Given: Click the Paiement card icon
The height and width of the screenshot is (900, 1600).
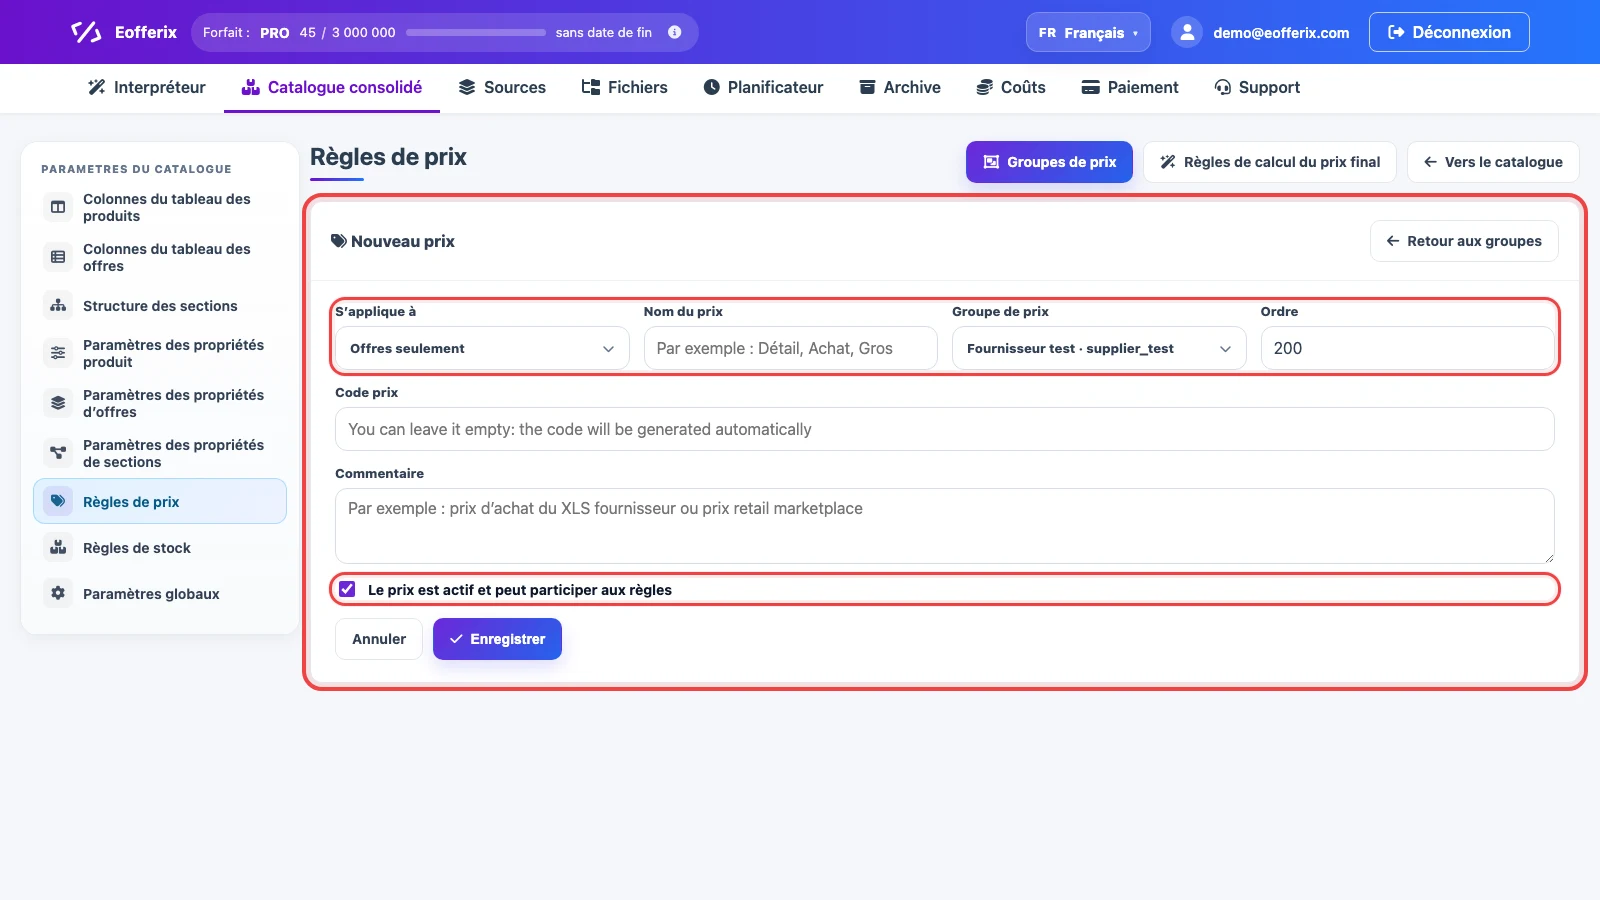Looking at the screenshot, I should (1091, 87).
